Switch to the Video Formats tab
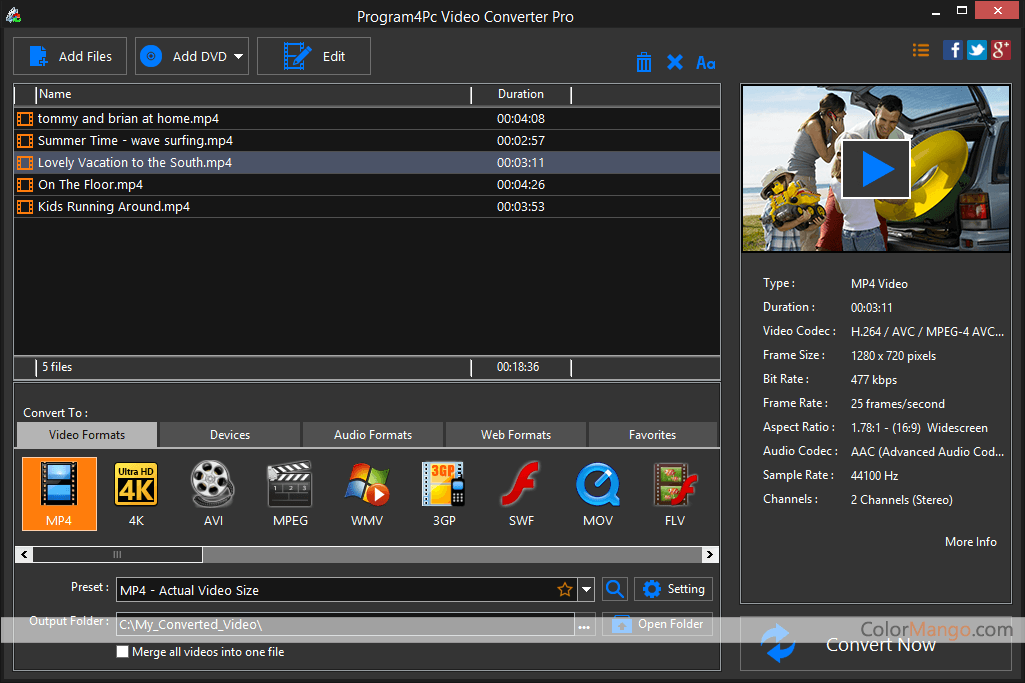This screenshot has width=1025, height=683. tap(87, 435)
